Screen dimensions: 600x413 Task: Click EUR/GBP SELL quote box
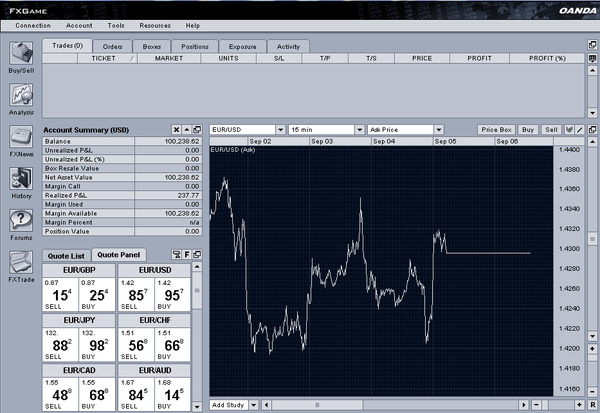point(60,294)
